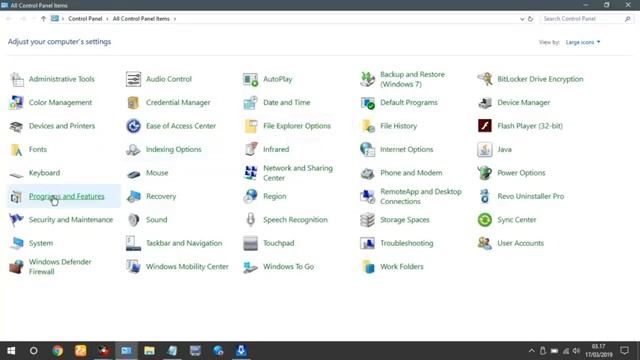The width and height of the screenshot is (640, 360).
Task: Click the Java icon
Action: 484,149
